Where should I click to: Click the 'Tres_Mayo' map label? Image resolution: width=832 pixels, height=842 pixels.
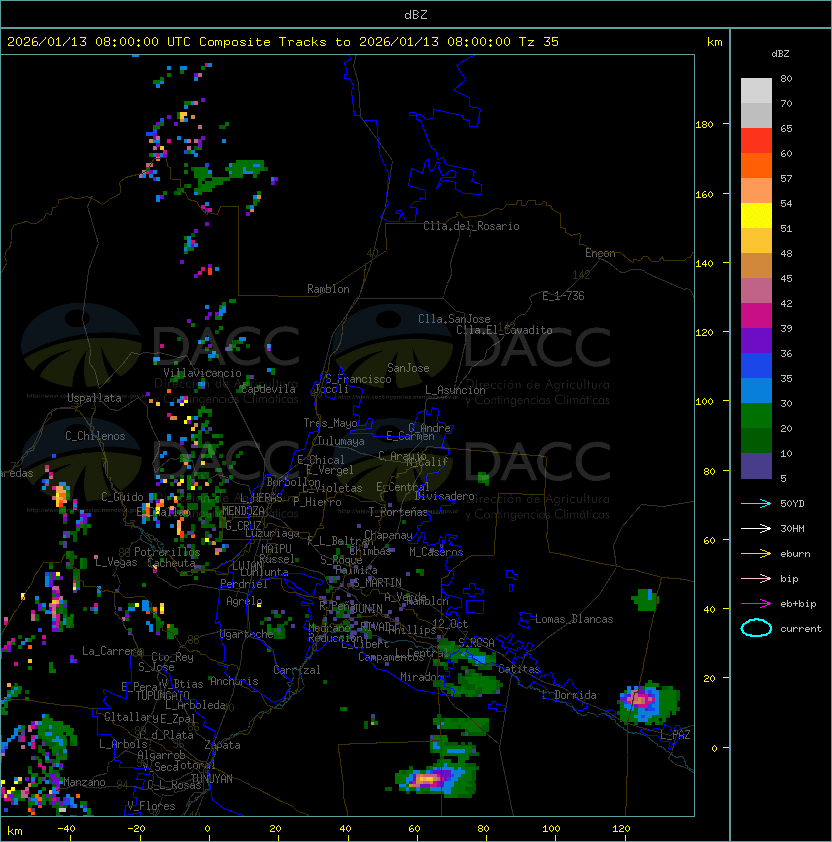(330, 423)
